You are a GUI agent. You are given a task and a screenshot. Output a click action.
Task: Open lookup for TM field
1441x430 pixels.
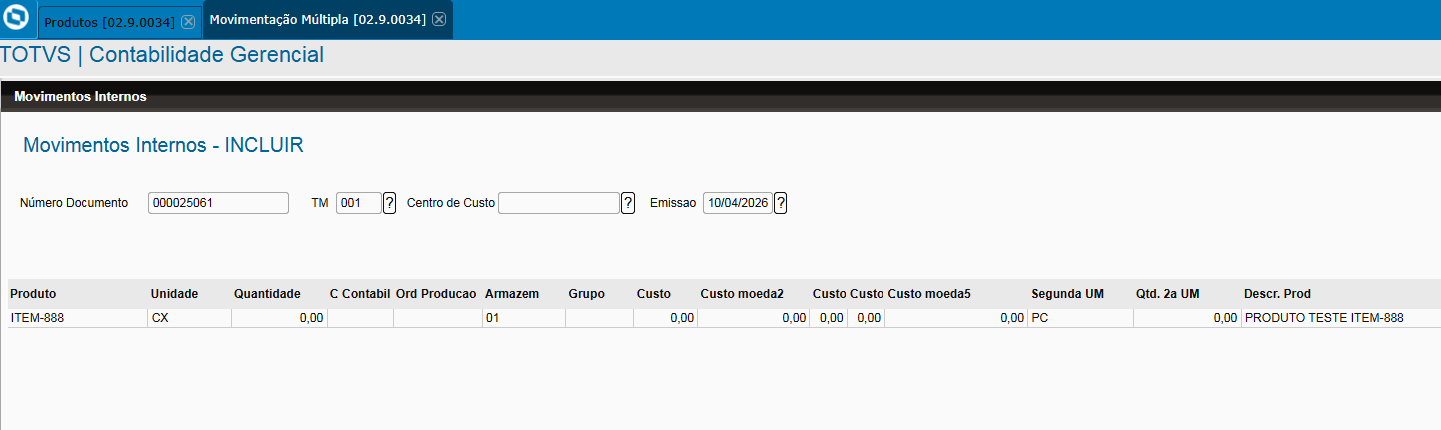click(x=390, y=203)
